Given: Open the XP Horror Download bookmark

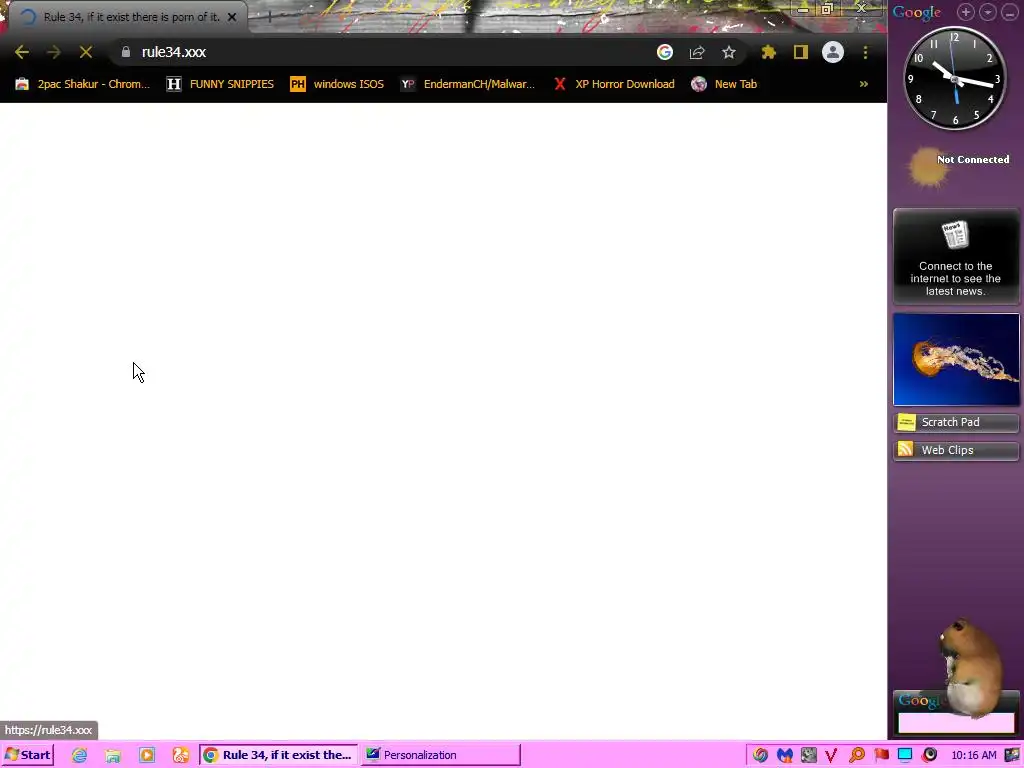Looking at the screenshot, I should (614, 84).
